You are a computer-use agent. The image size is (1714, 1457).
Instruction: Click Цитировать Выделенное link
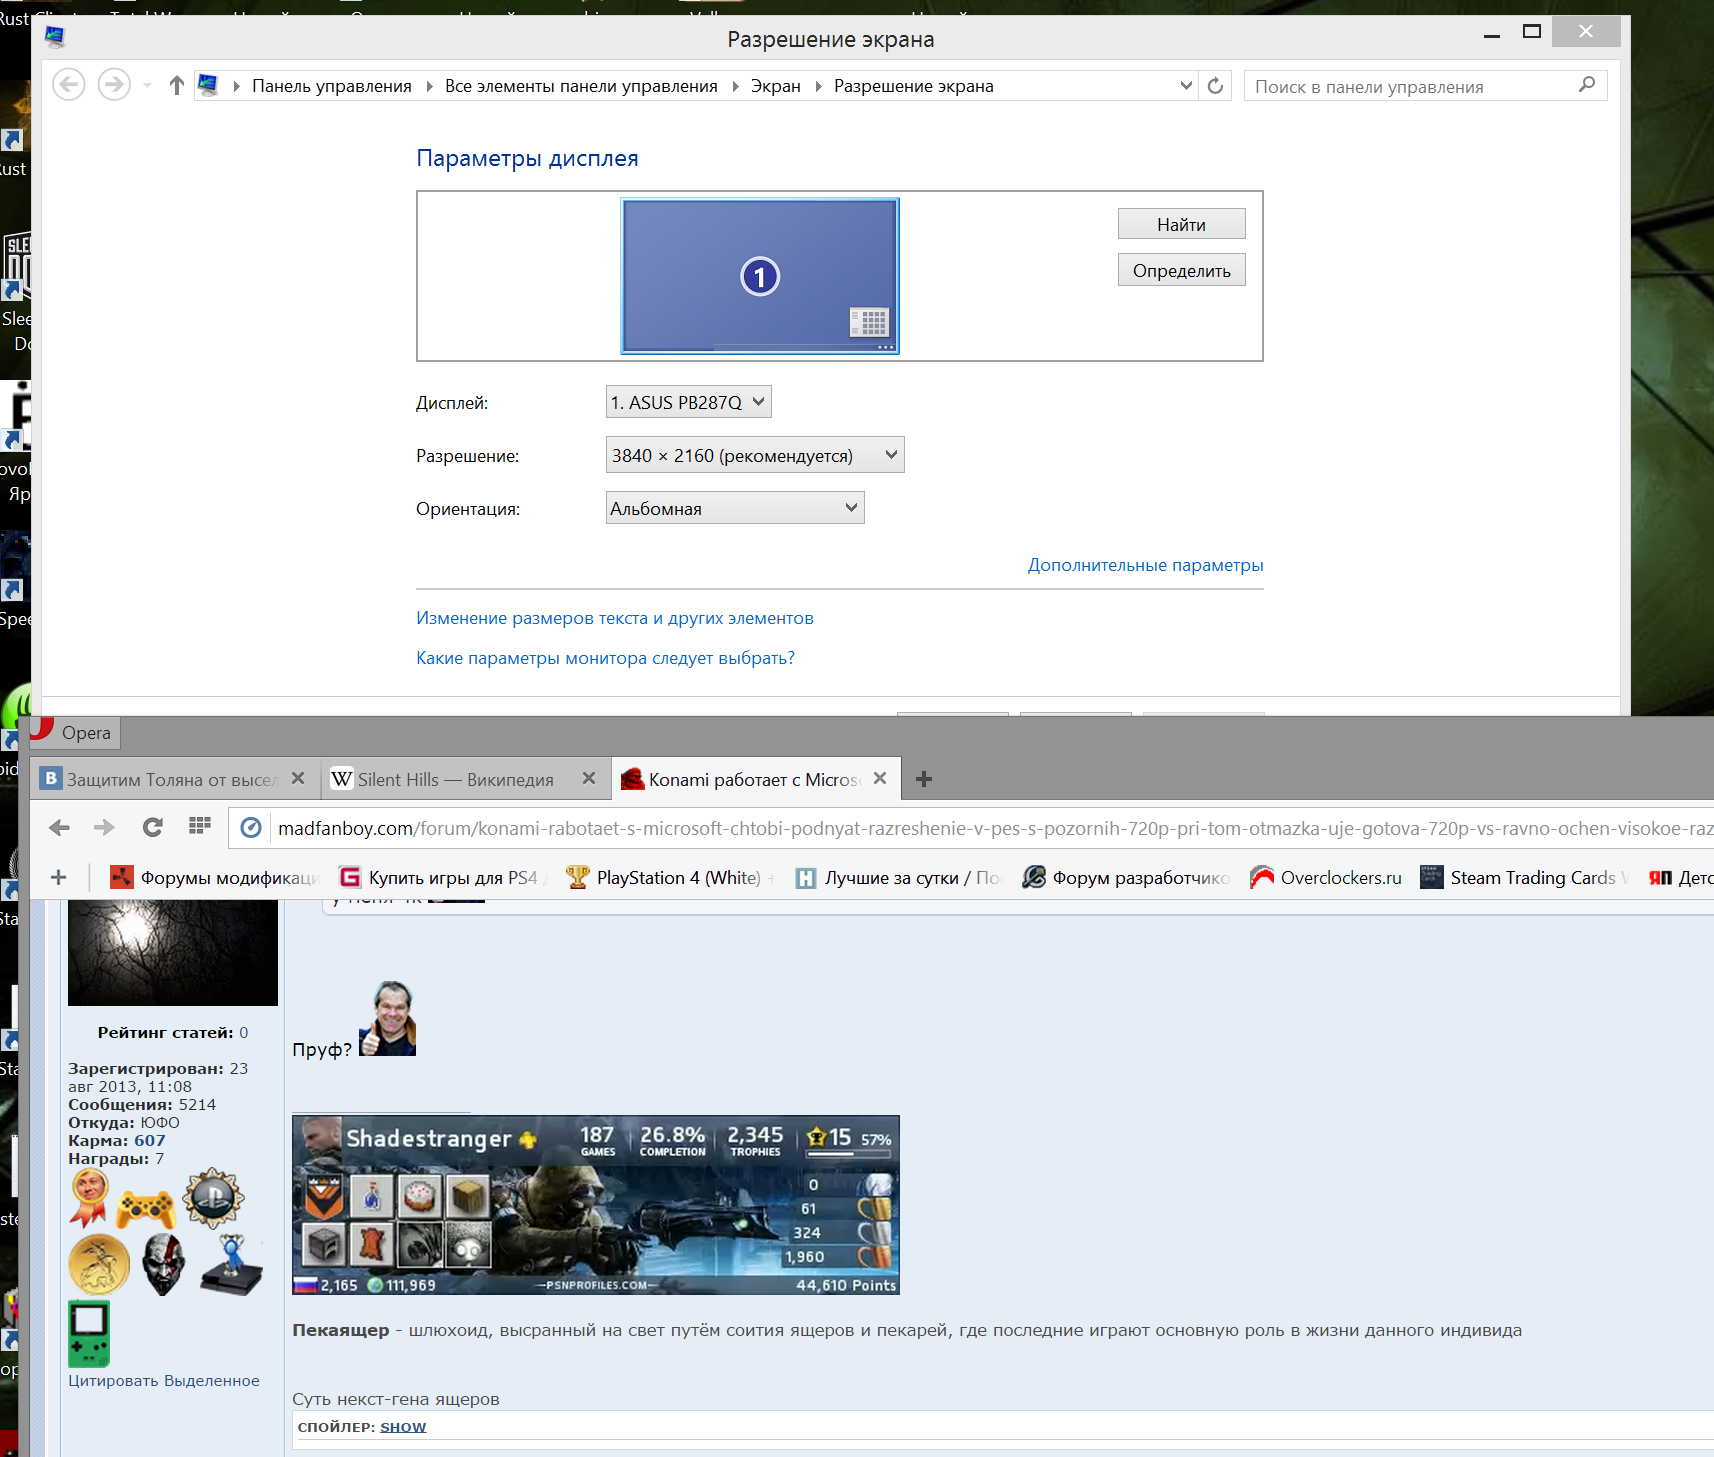(x=164, y=1380)
